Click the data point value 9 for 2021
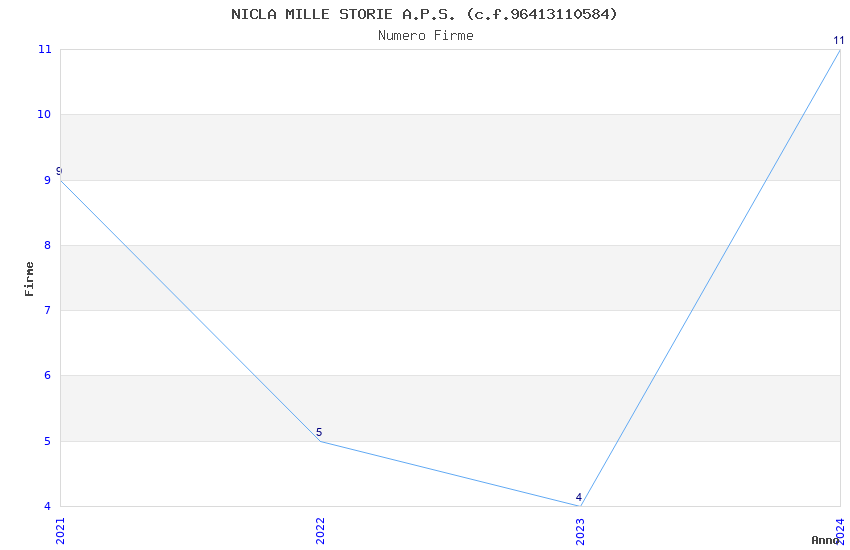The image size is (850, 550). 59,172
